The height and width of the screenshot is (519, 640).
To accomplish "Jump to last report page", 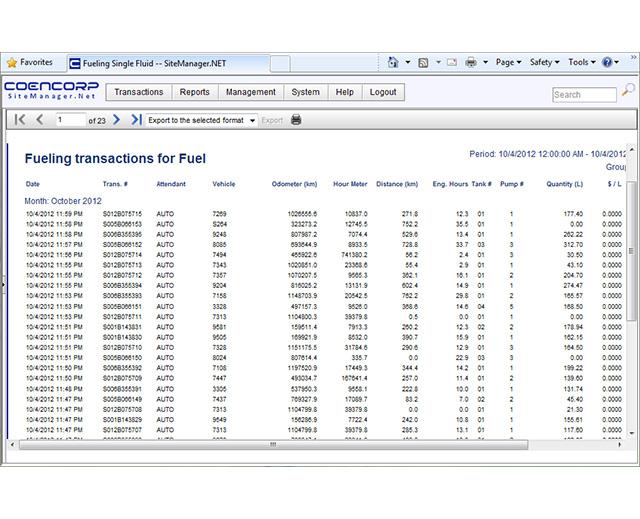I will tap(136, 120).
